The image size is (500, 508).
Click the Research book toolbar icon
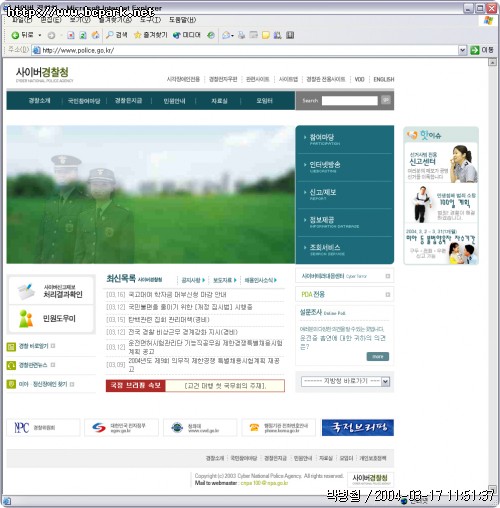pos(290,35)
